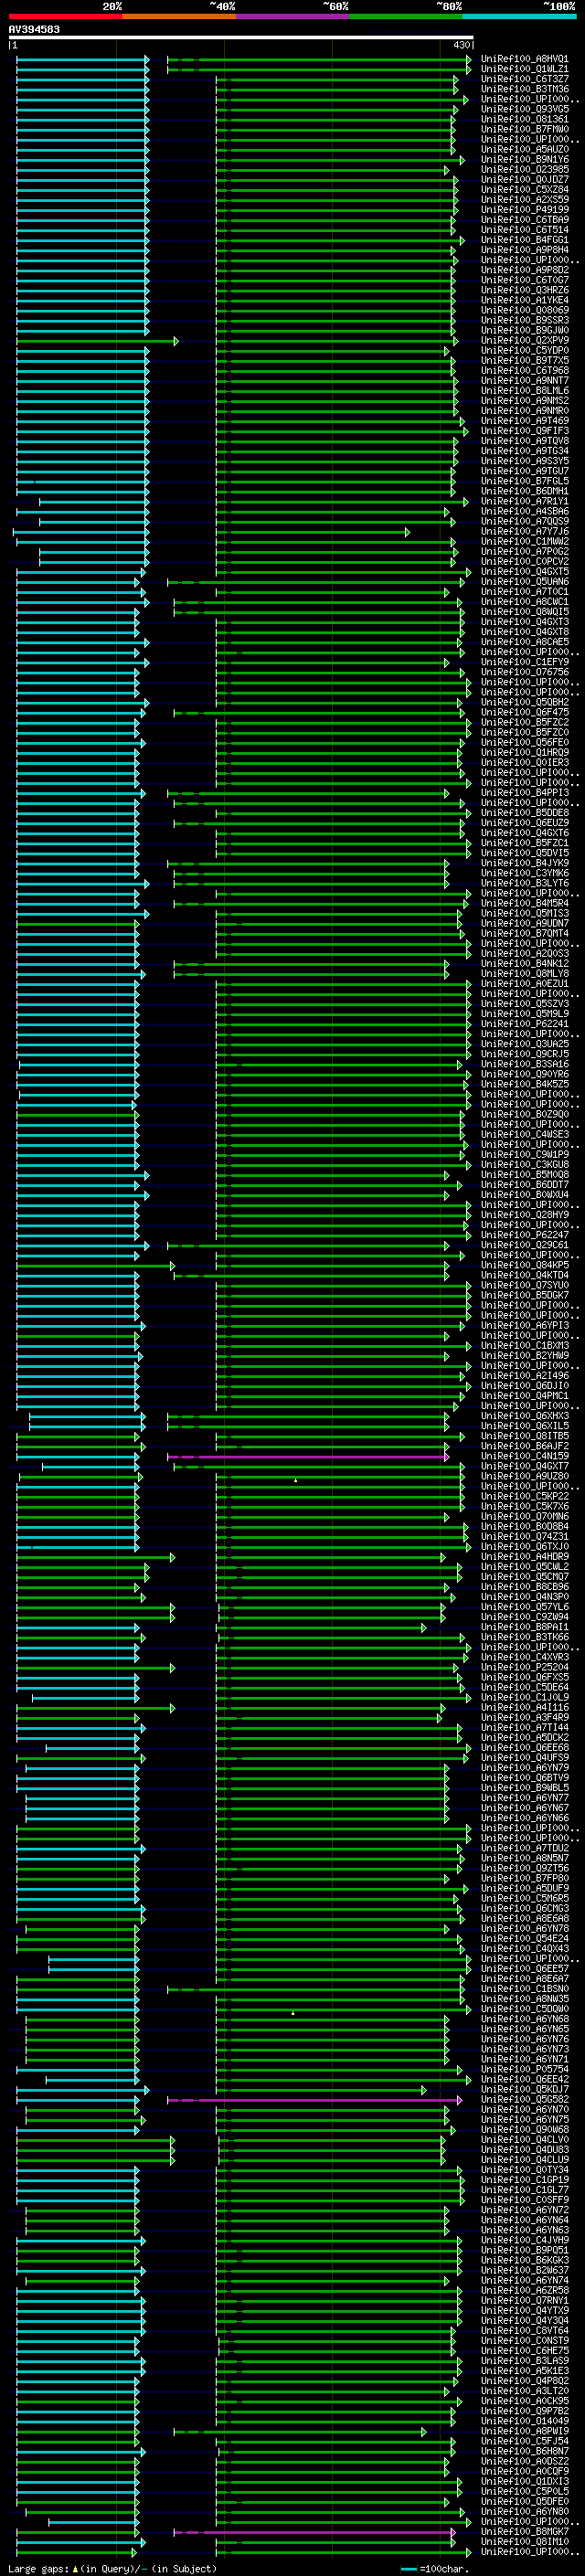This screenshot has width=585, height=2576.
Task: Open hit UniRef100_Q1WLZ1
Action: (525, 69)
